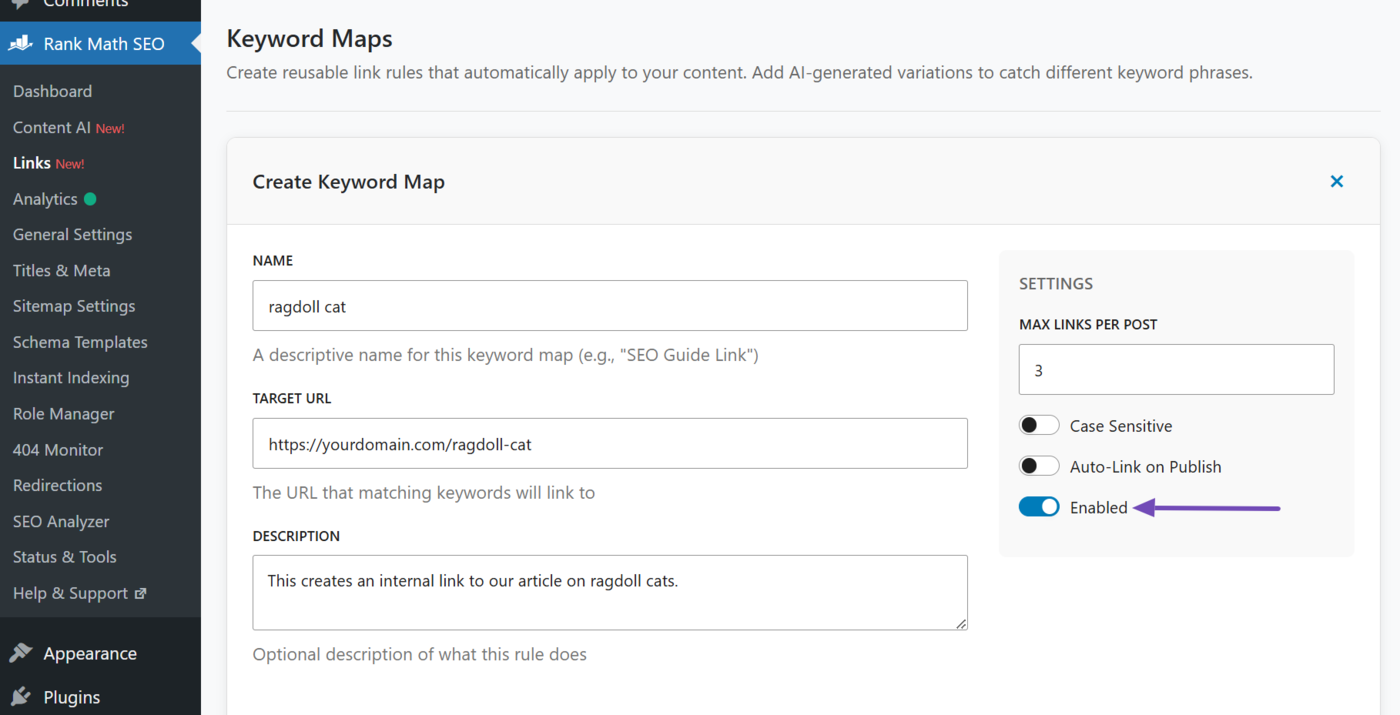This screenshot has width=1400, height=715.
Task: Open General Settings submenu item
Action: click(72, 235)
